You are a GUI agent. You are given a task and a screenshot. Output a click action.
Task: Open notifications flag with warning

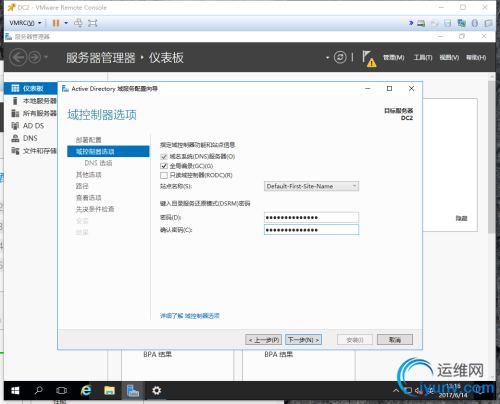pos(369,58)
